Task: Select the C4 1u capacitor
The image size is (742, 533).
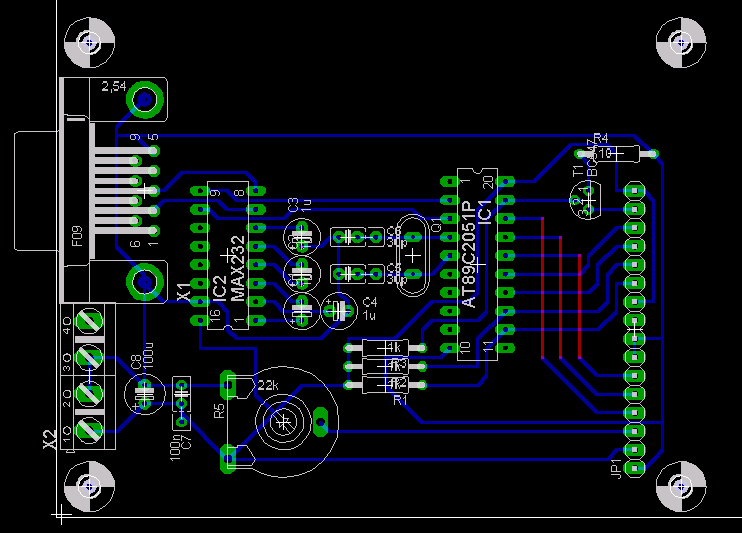Action: (x=340, y=309)
